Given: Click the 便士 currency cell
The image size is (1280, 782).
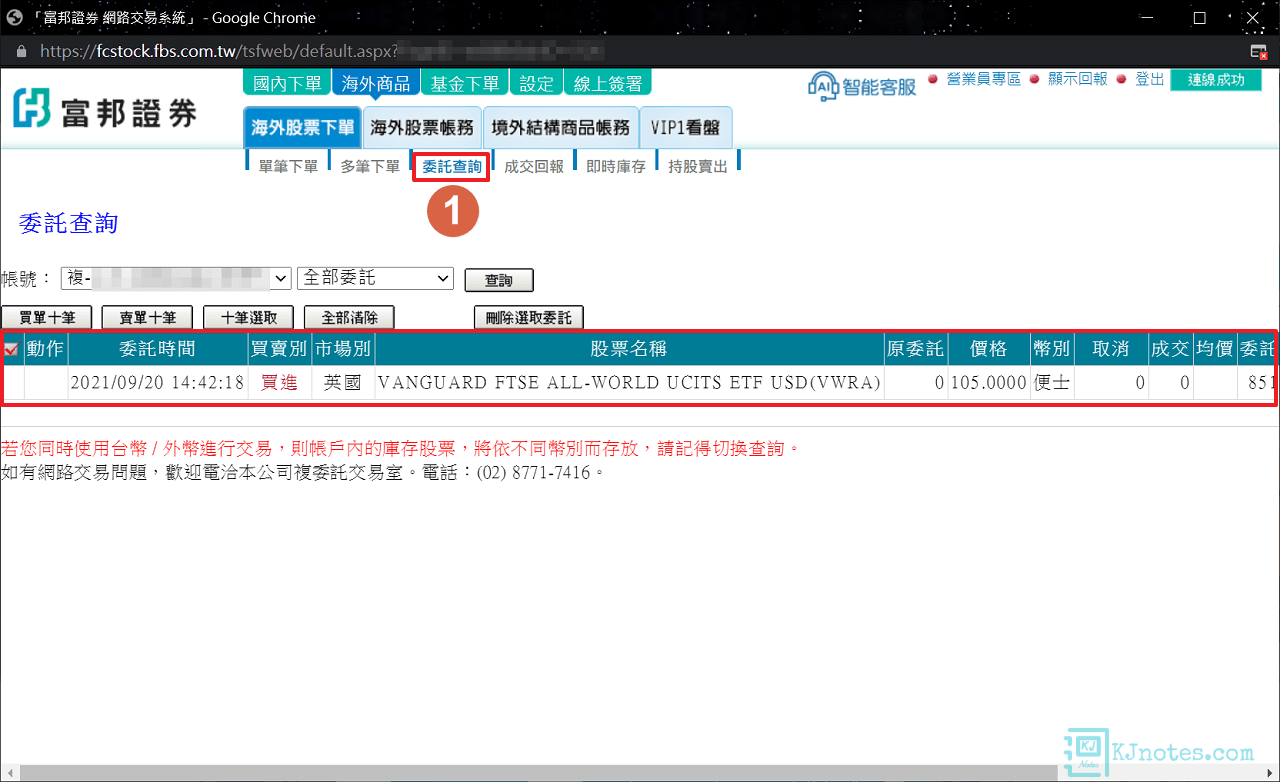Looking at the screenshot, I should point(1052,383).
